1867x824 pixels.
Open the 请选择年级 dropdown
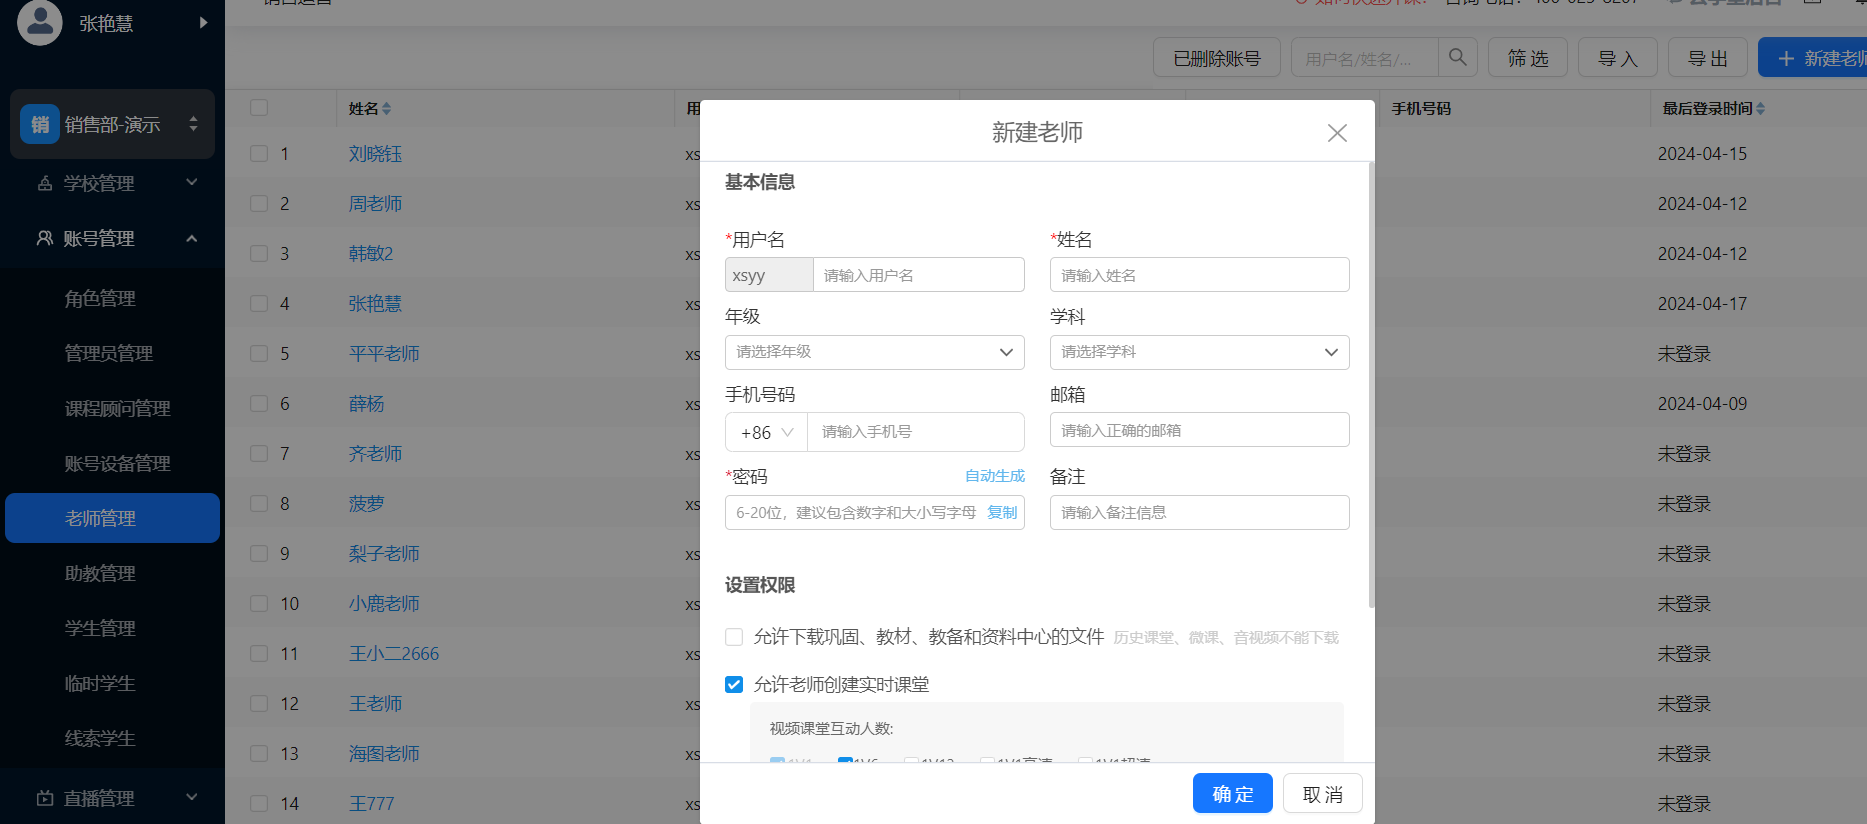[874, 352]
